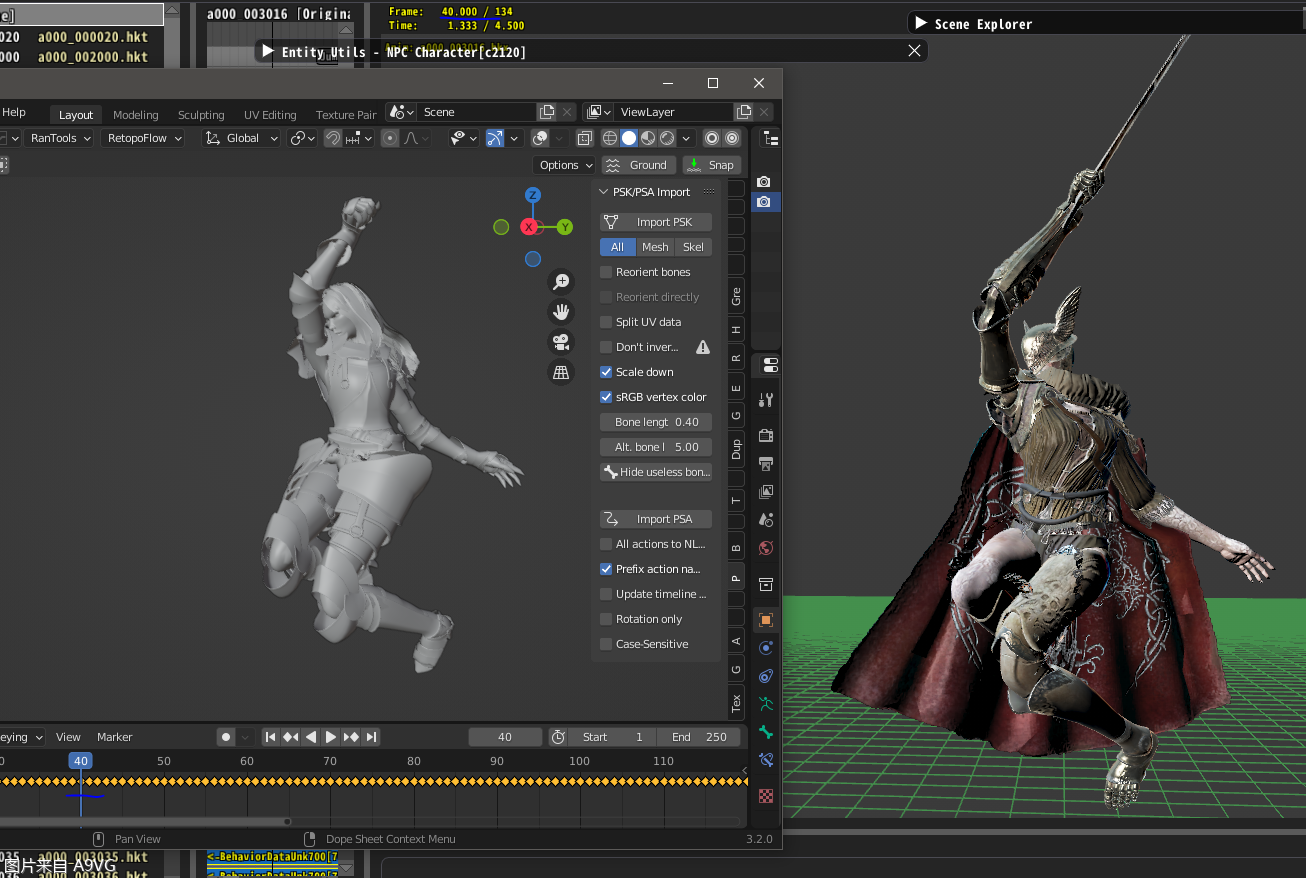This screenshot has width=1306, height=878.
Task: Open the Help menu
Action: 14,112
